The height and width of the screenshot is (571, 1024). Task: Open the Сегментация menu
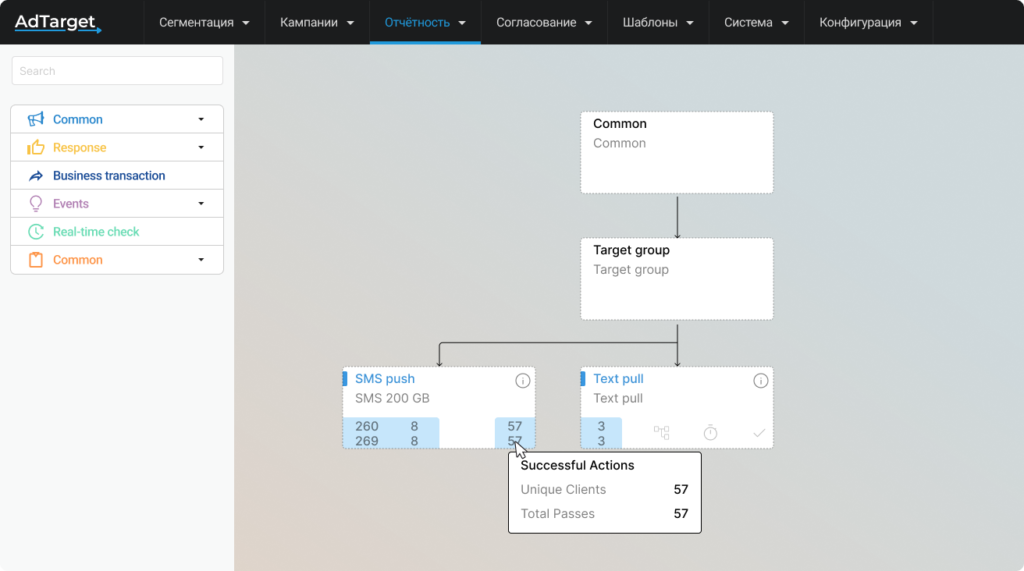(204, 22)
